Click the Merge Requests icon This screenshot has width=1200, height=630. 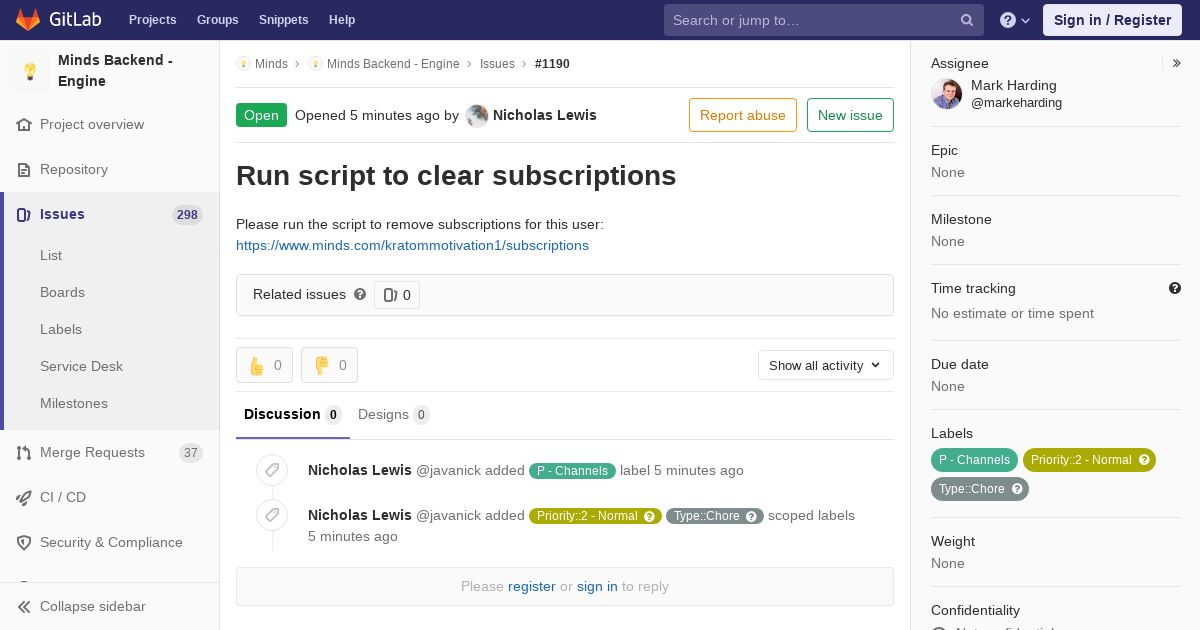point(24,453)
